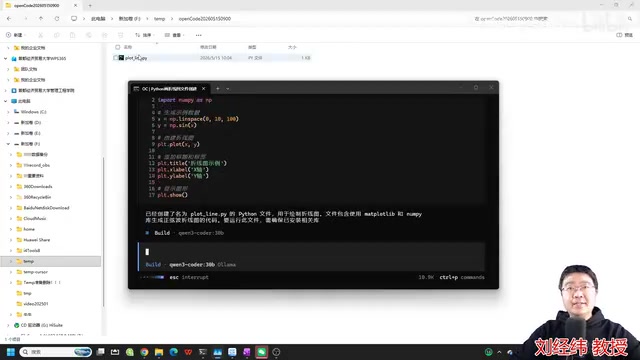This screenshot has width=640, height=360.
Task: Click the rename icon in Explorer toolbar
Action: pos(89,35)
